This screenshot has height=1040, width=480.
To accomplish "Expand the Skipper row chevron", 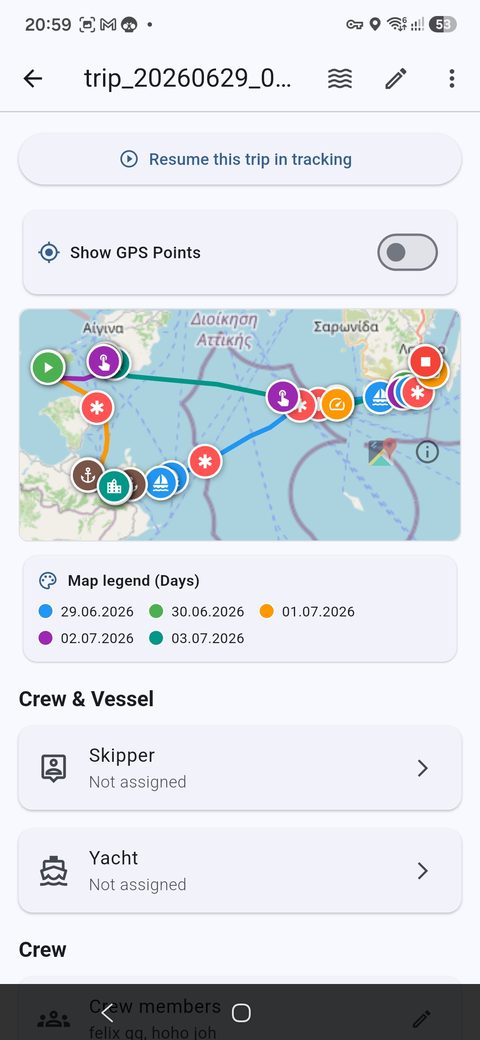I will [423, 768].
